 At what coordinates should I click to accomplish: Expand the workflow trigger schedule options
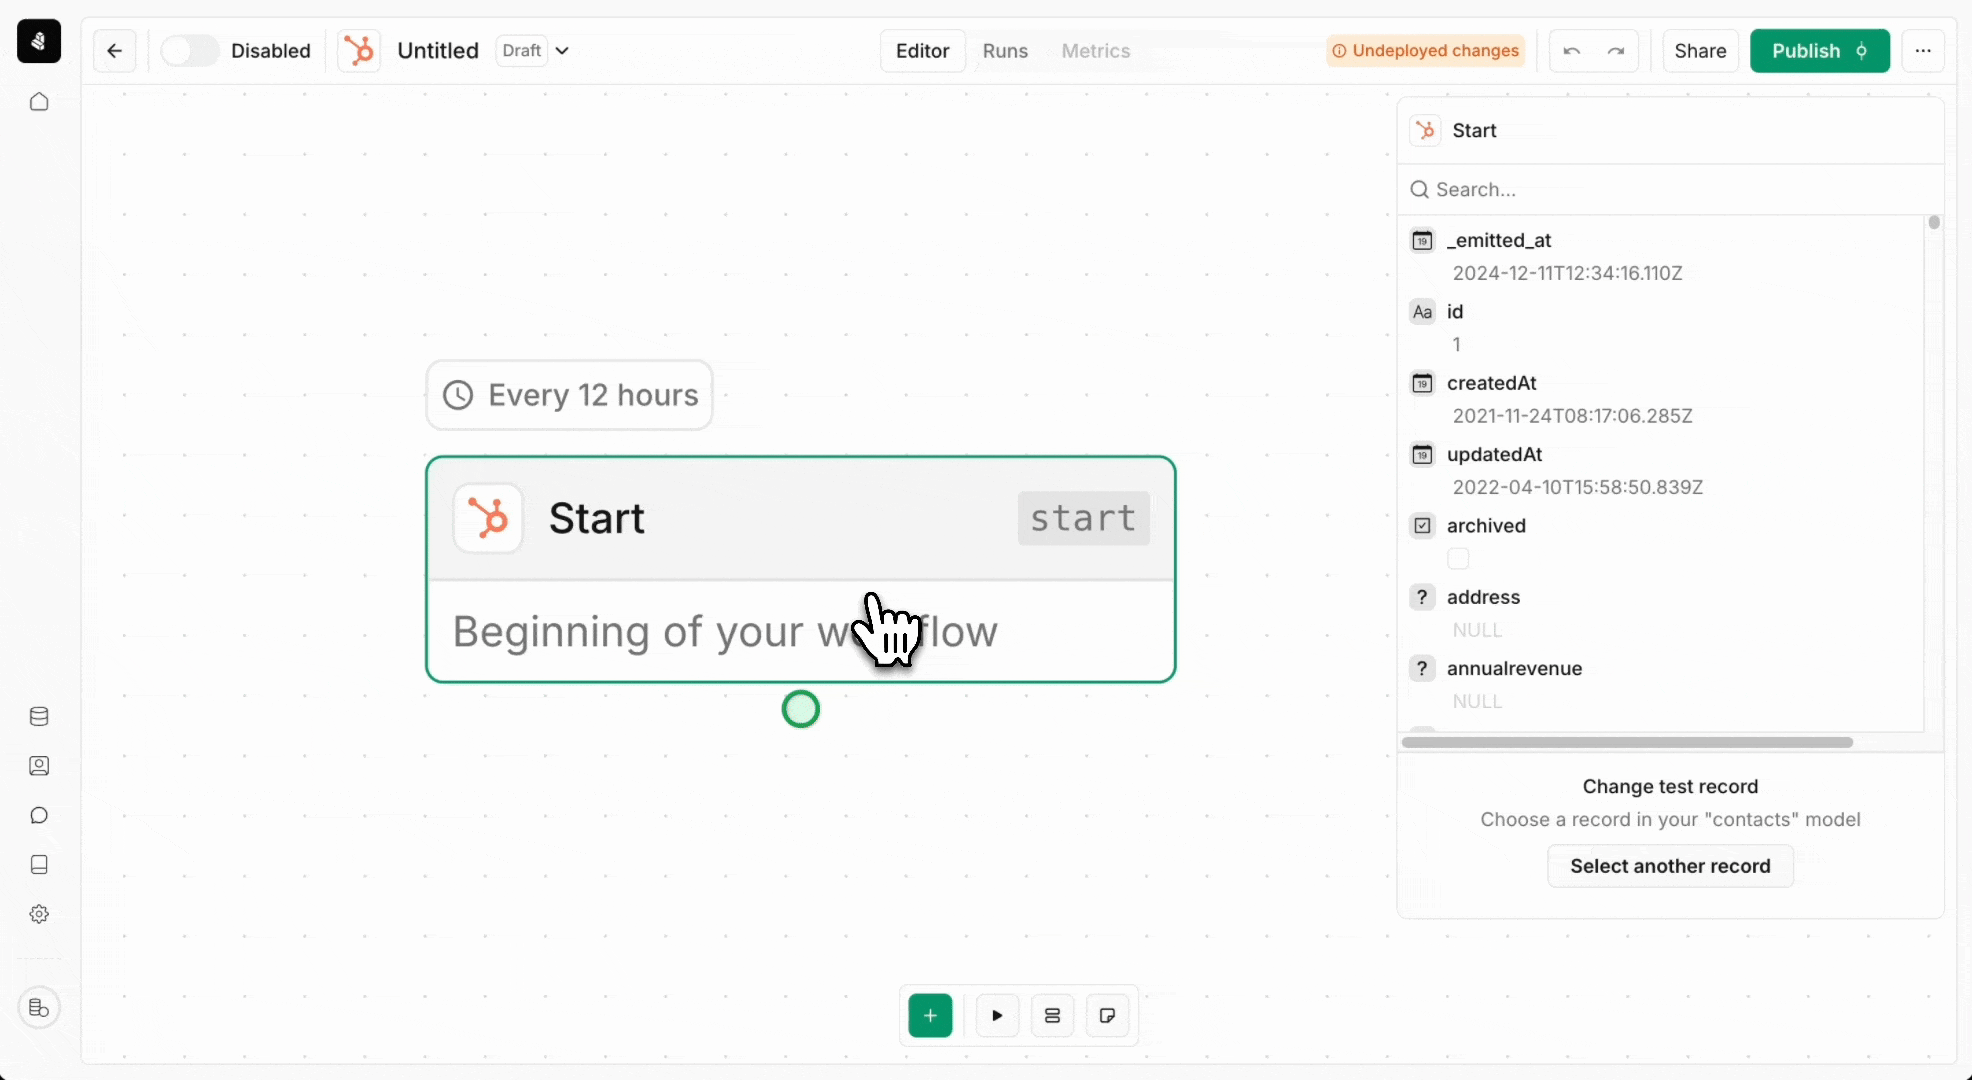click(x=569, y=394)
